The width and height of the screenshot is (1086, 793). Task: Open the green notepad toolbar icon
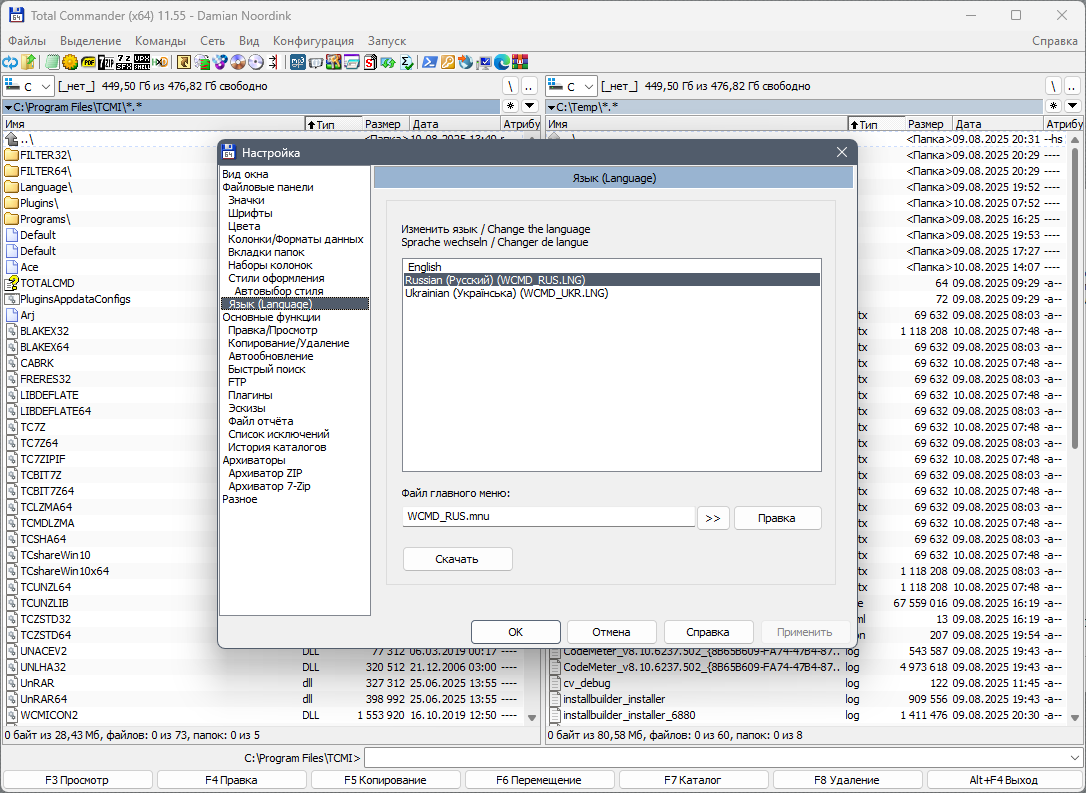[53, 62]
